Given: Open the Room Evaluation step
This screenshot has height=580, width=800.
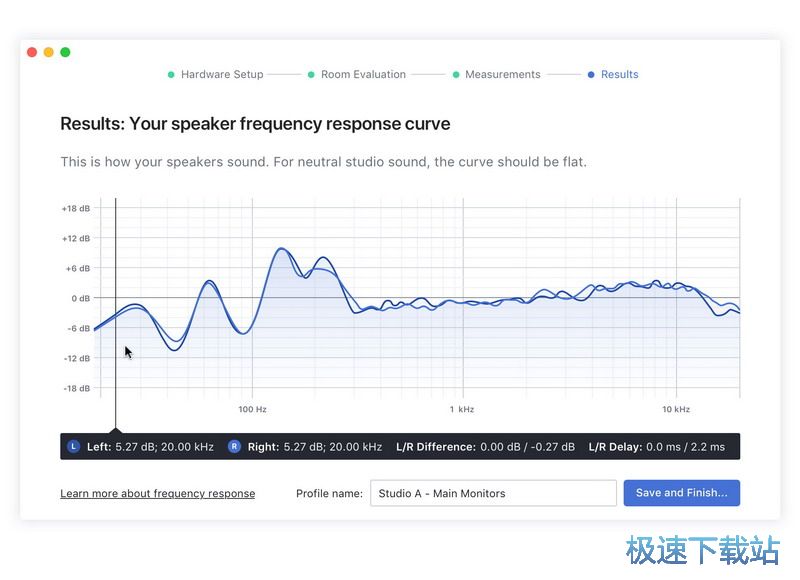Looking at the screenshot, I should click(363, 75).
